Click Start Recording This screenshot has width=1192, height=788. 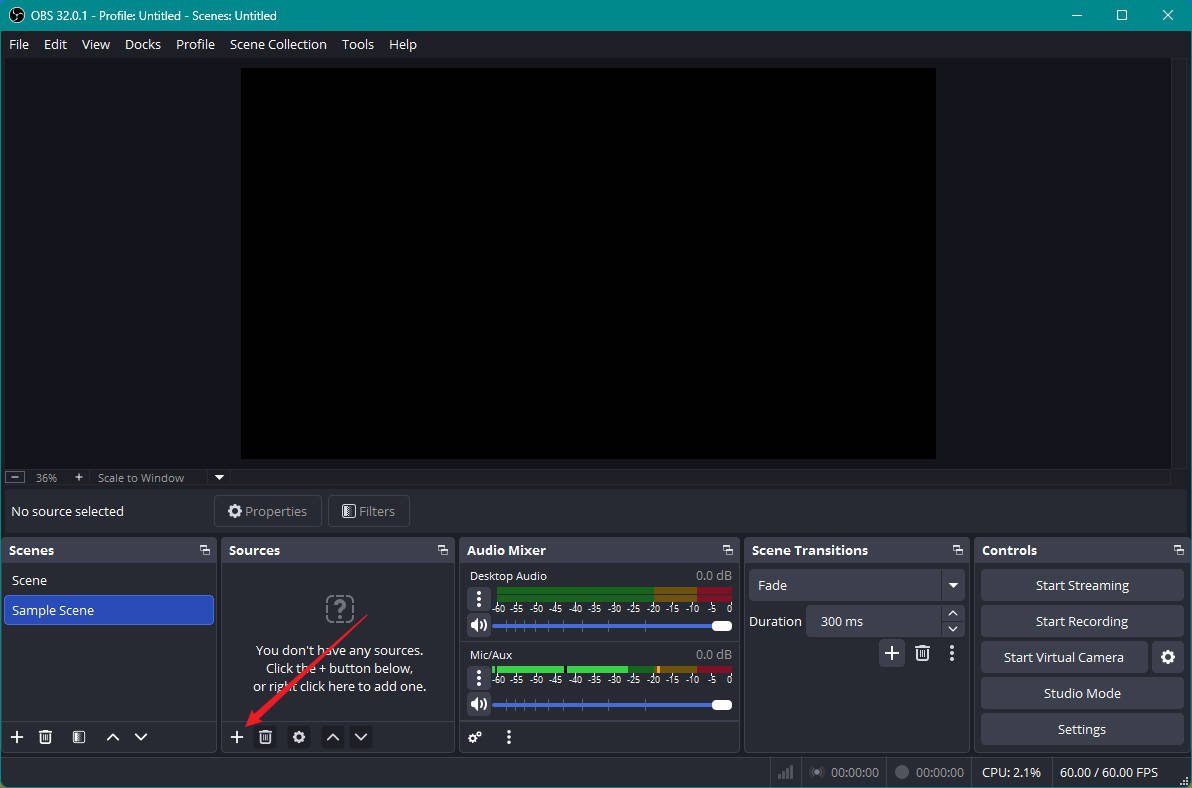[x=1082, y=622]
